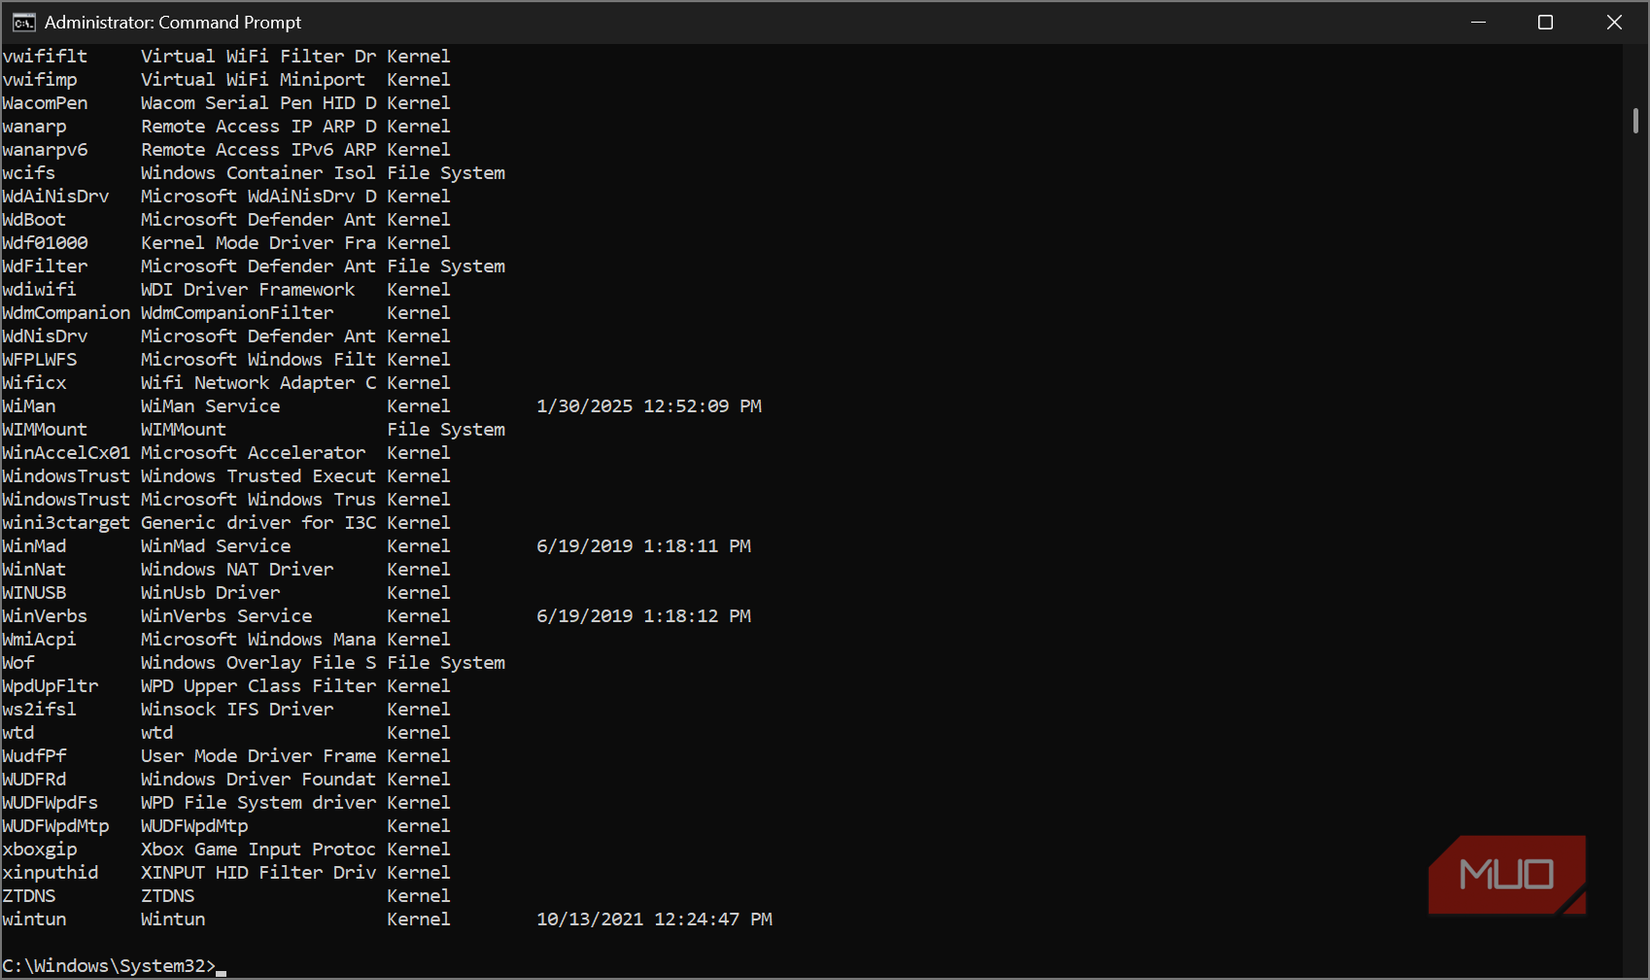Select the vwififlt module name

click(45, 57)
